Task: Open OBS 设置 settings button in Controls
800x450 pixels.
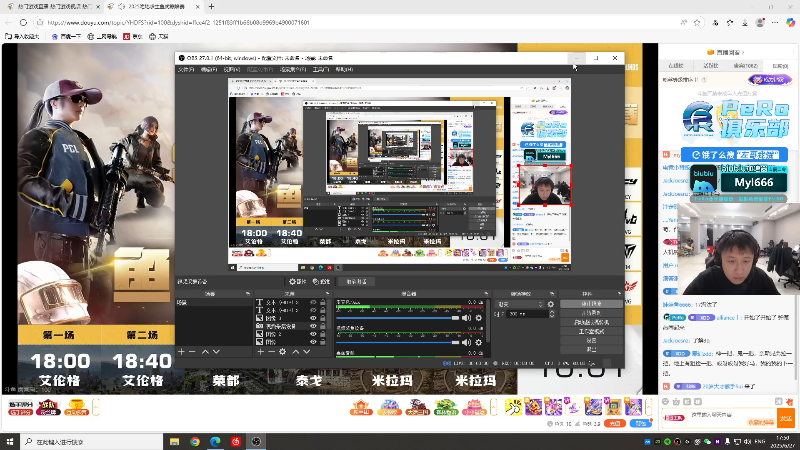Action: click(x=591, y=340)
